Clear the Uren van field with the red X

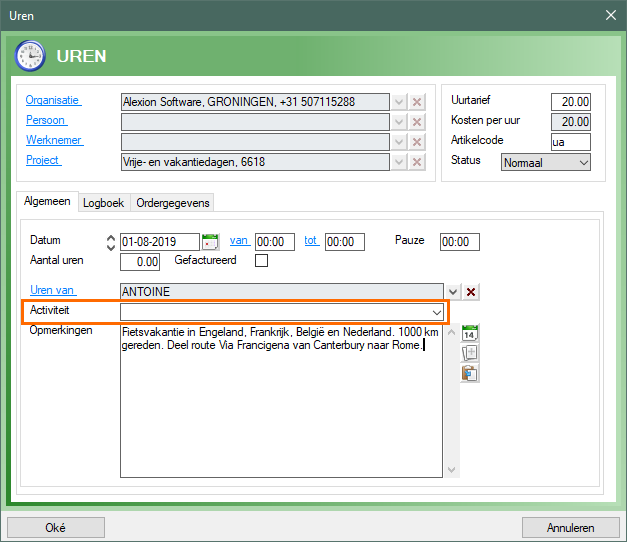(471, 292)
